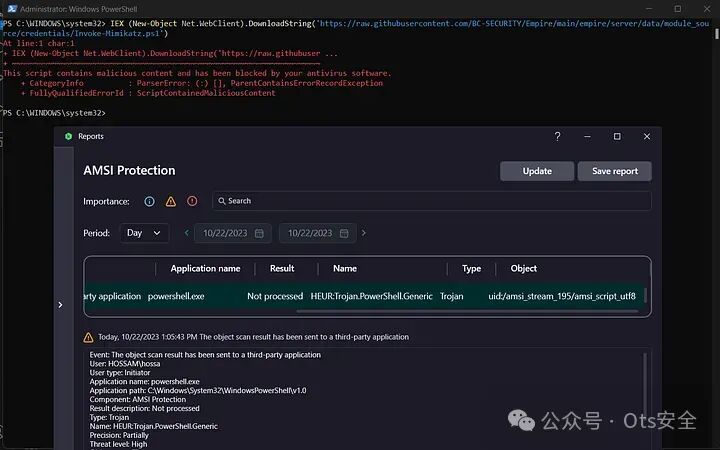Click the Reports window Kaspersky icon
The width and height of the screenshot is (720, 450).
68,136
